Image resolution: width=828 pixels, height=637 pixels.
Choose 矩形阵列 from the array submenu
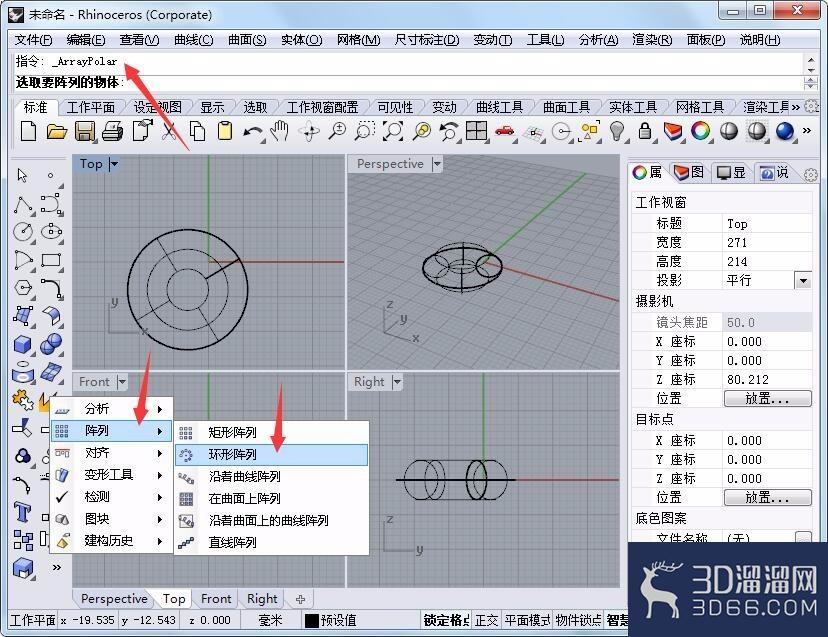point(271,433)
